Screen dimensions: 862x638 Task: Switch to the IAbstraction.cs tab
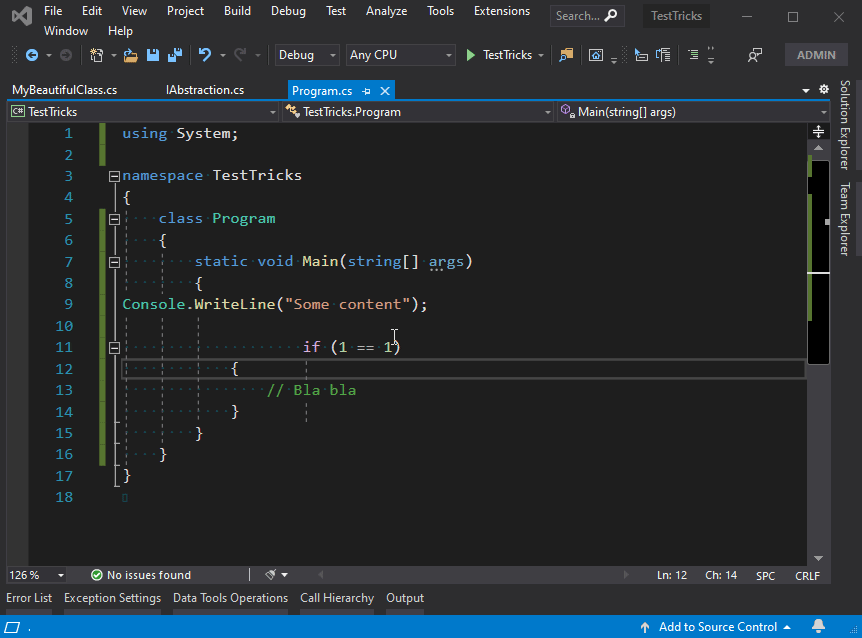point(205,90)
